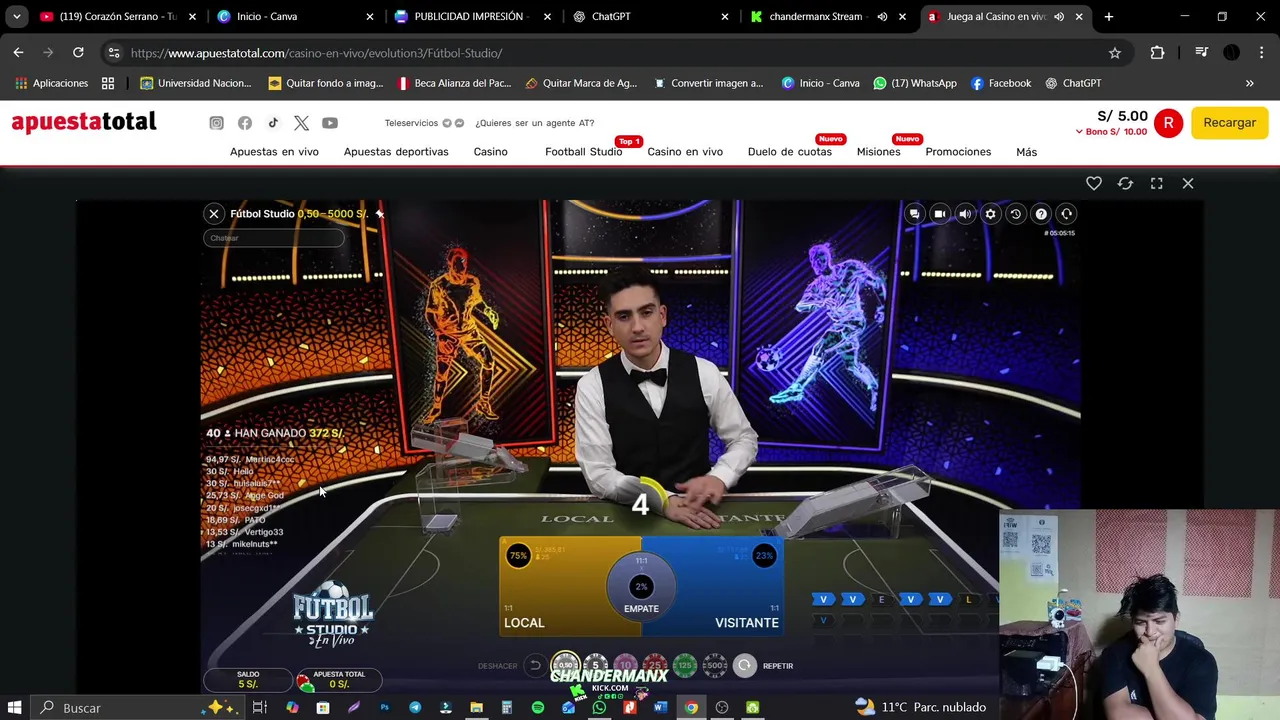Enter fullscreen game view
This screenshot has height=720, width=1280.
point(1156,183)
